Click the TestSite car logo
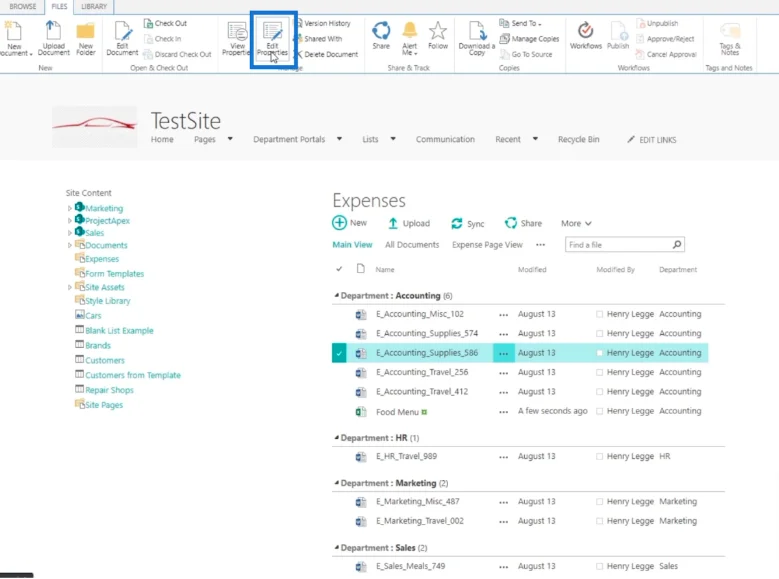The height and width of the screenshot is (579, 779). (94, 126)
